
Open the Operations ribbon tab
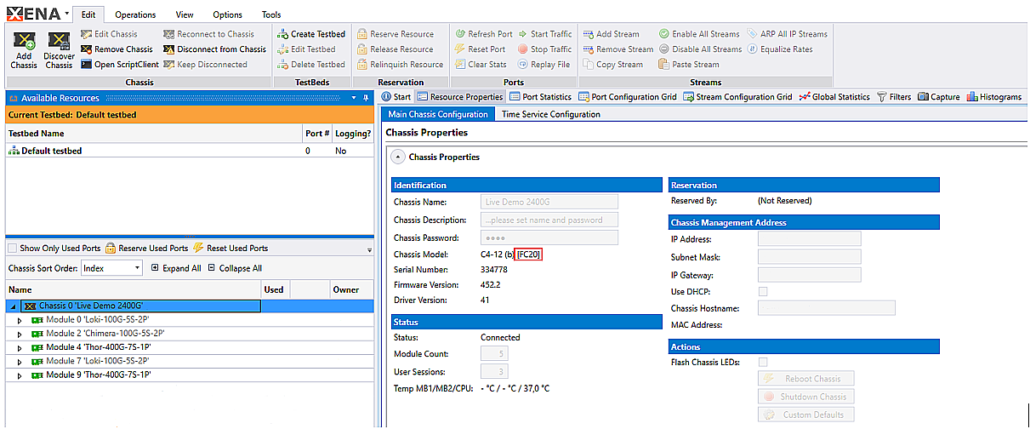pos(134,15)
